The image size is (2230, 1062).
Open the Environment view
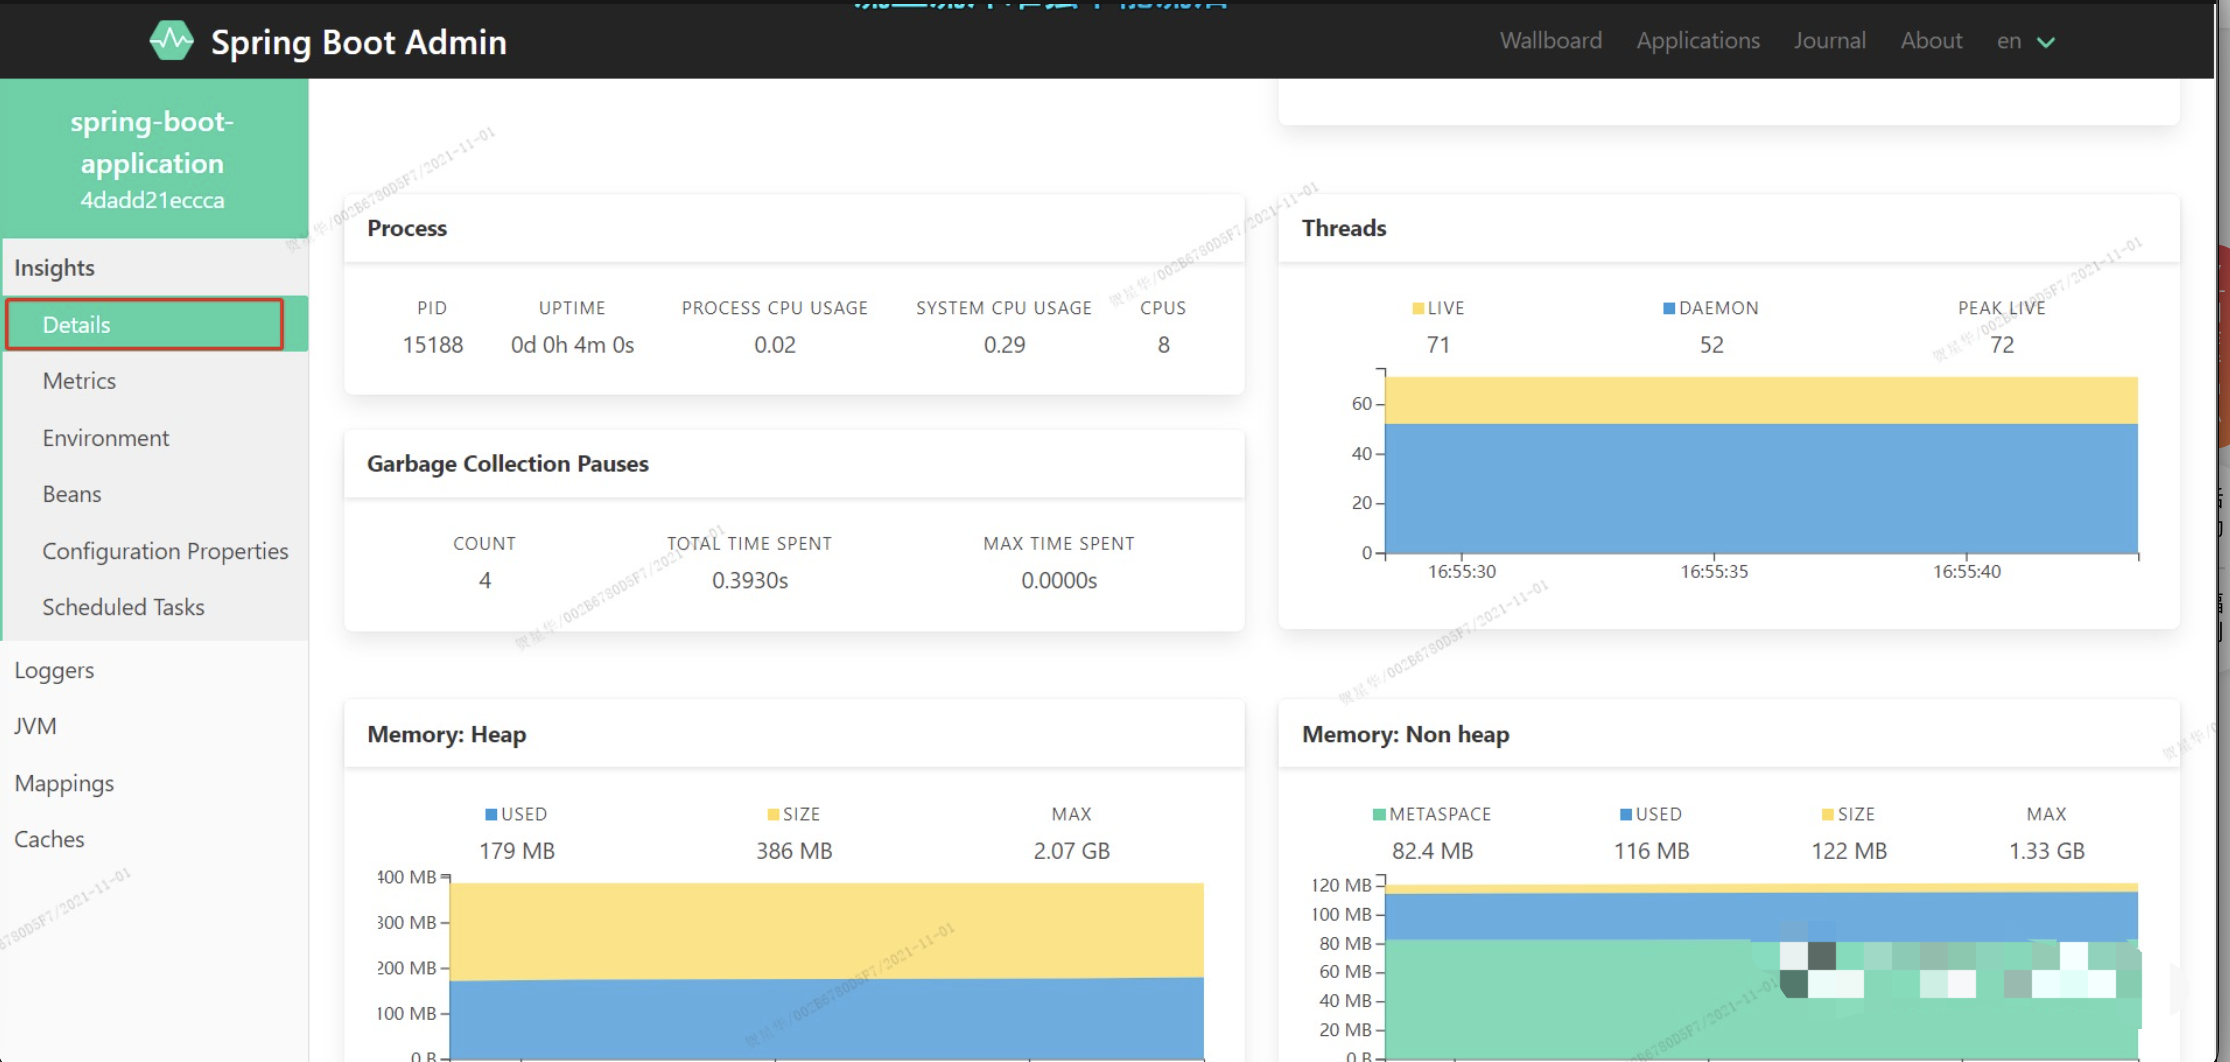[x=106, y=438]
